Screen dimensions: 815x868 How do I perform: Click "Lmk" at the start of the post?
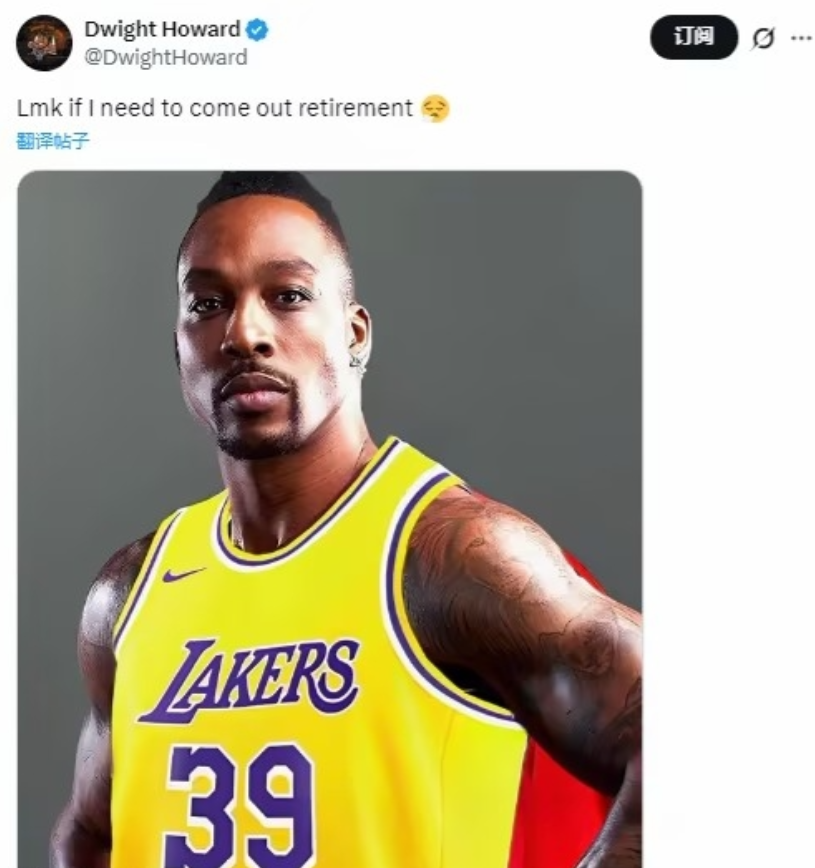39,108
